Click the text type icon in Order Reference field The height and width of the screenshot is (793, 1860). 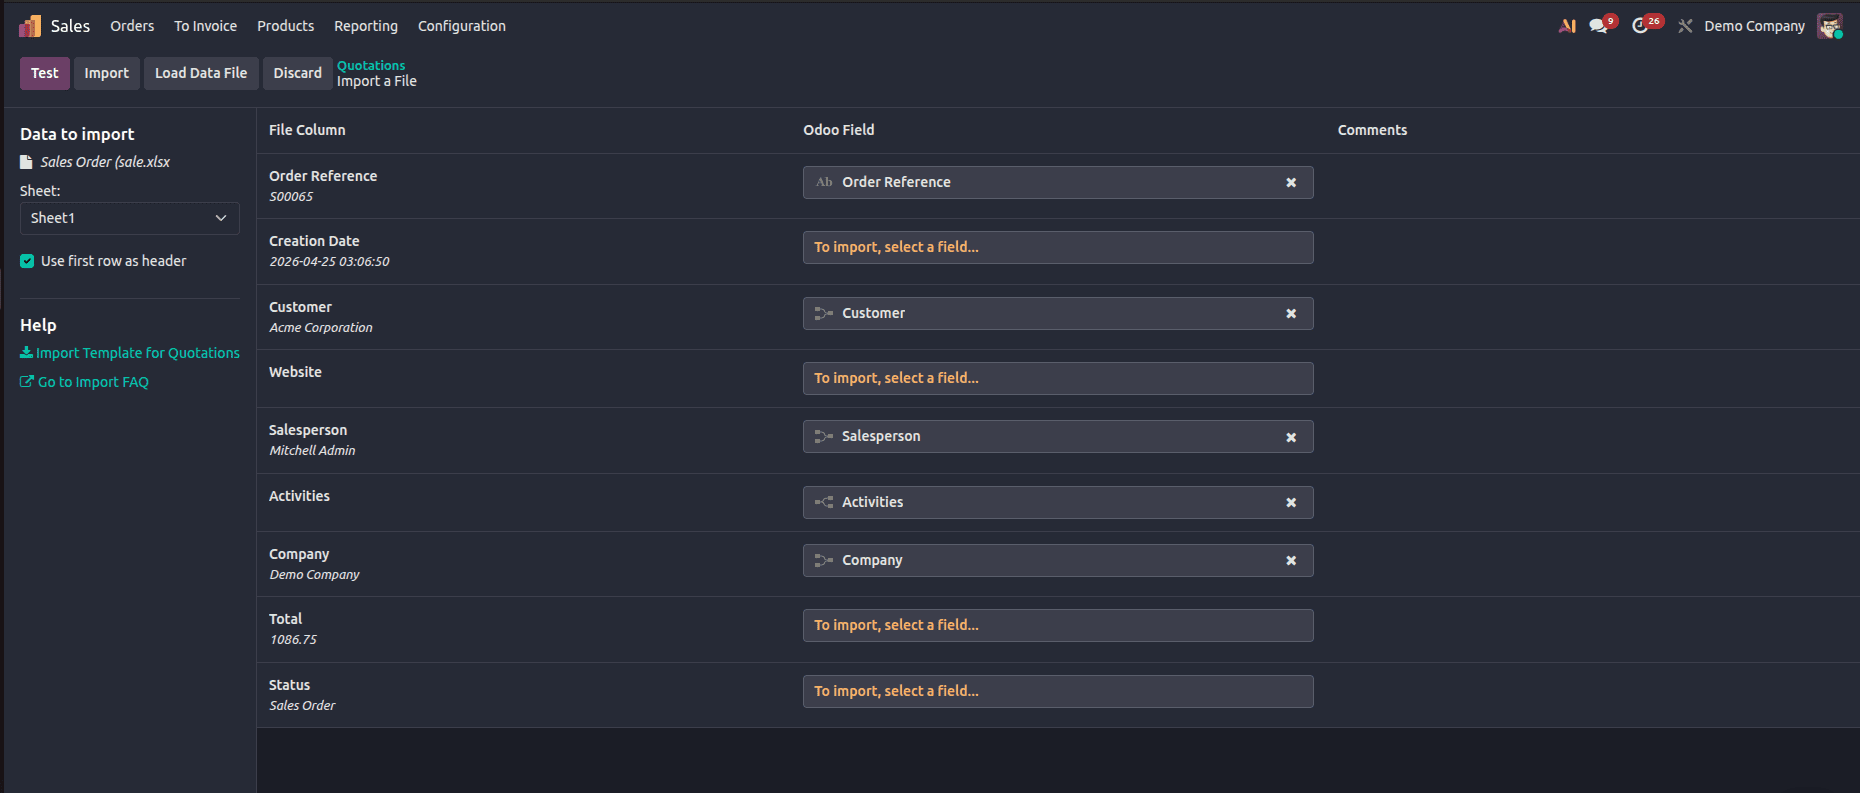pyautogui.click(x=824, y=182)
